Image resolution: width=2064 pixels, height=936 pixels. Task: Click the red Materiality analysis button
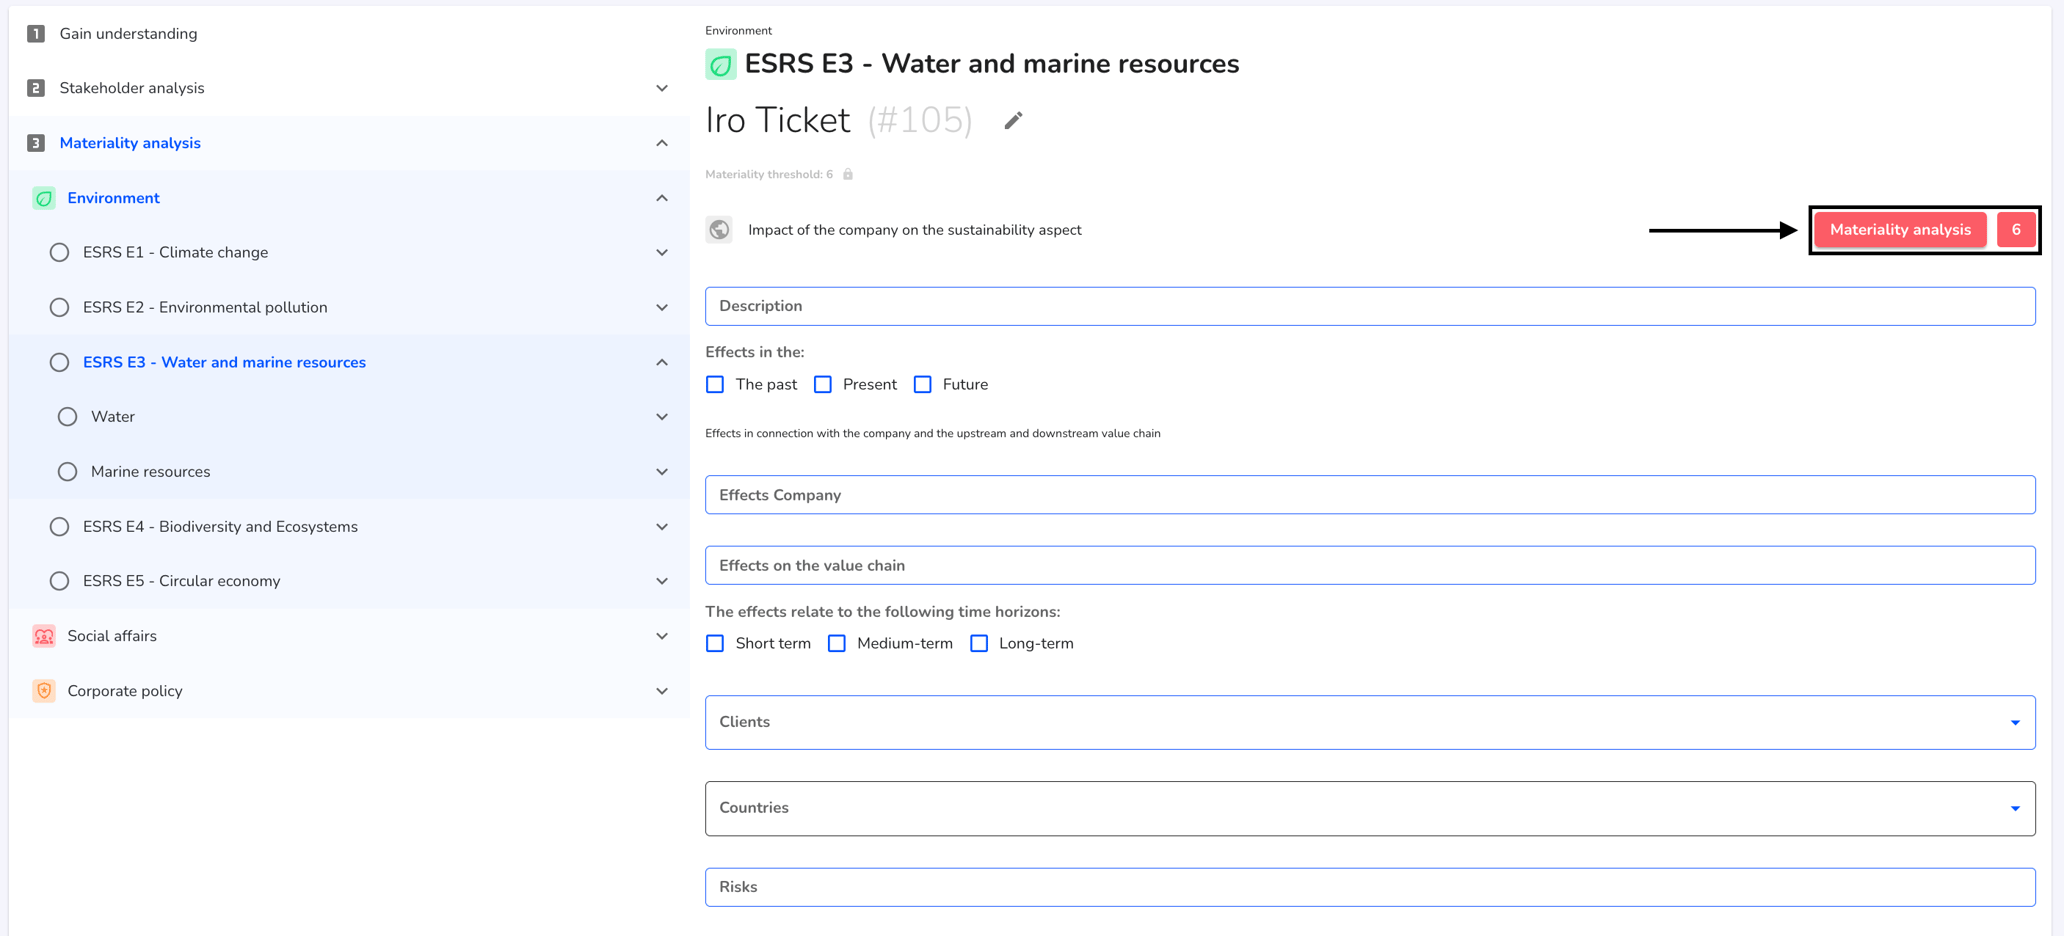point(1900,230)
